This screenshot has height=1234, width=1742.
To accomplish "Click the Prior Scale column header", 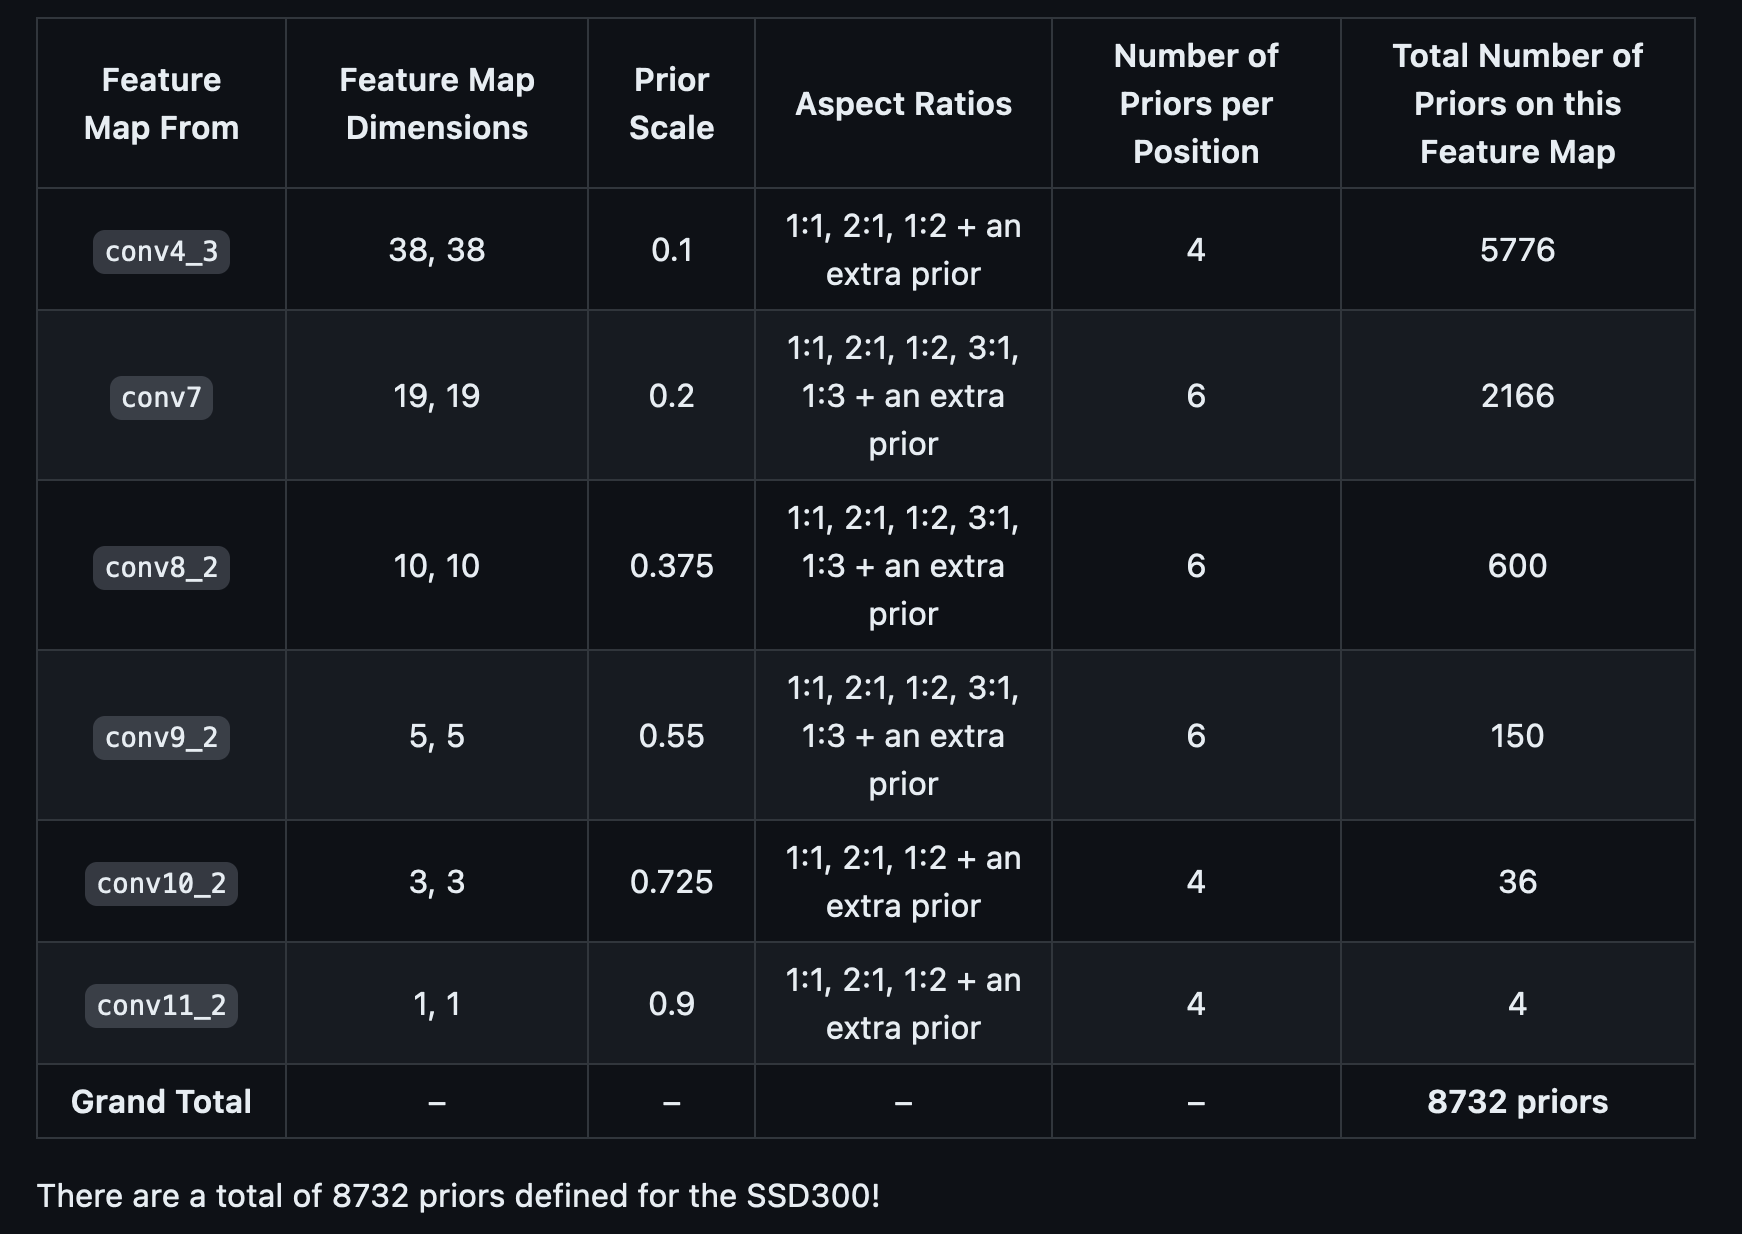I will [671, 104].
